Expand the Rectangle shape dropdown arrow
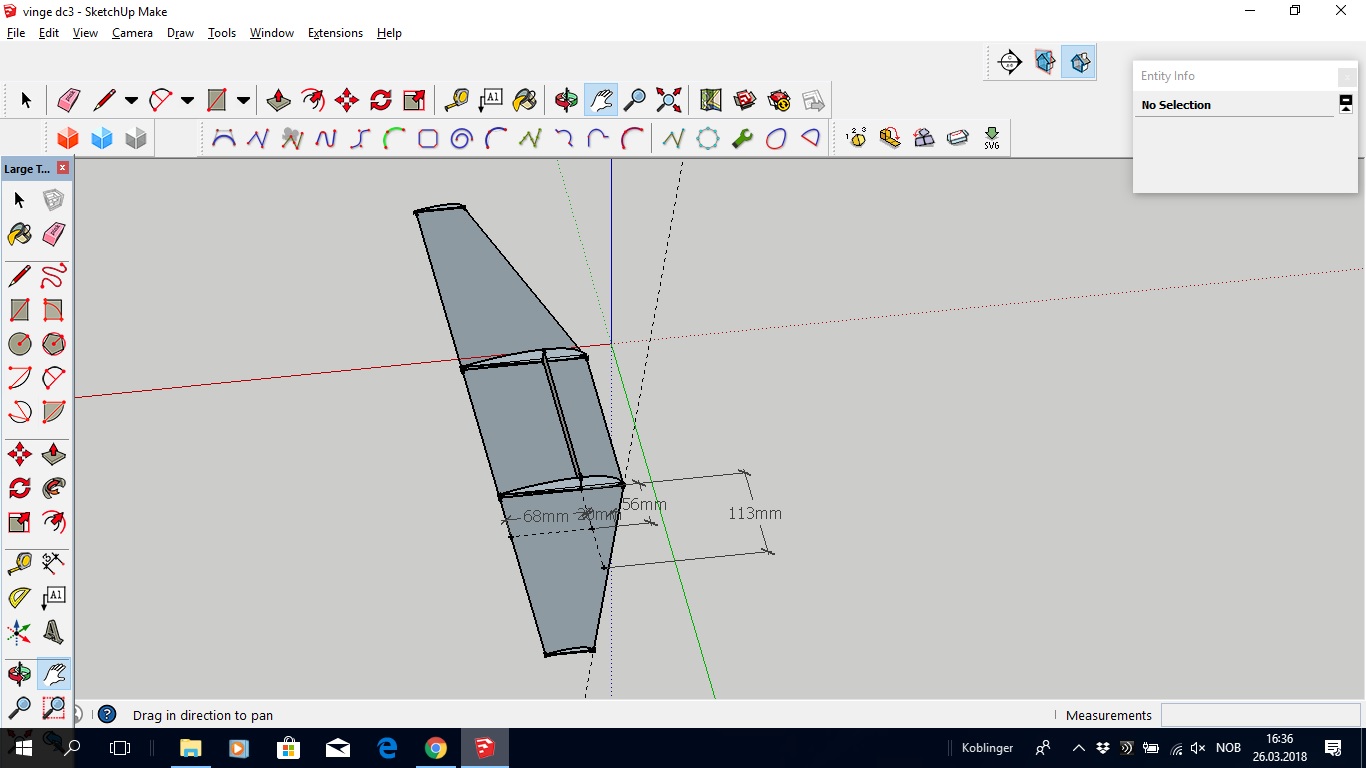Image resolution: width=1366 pixels, height=768 pixels. pos(243,100)
